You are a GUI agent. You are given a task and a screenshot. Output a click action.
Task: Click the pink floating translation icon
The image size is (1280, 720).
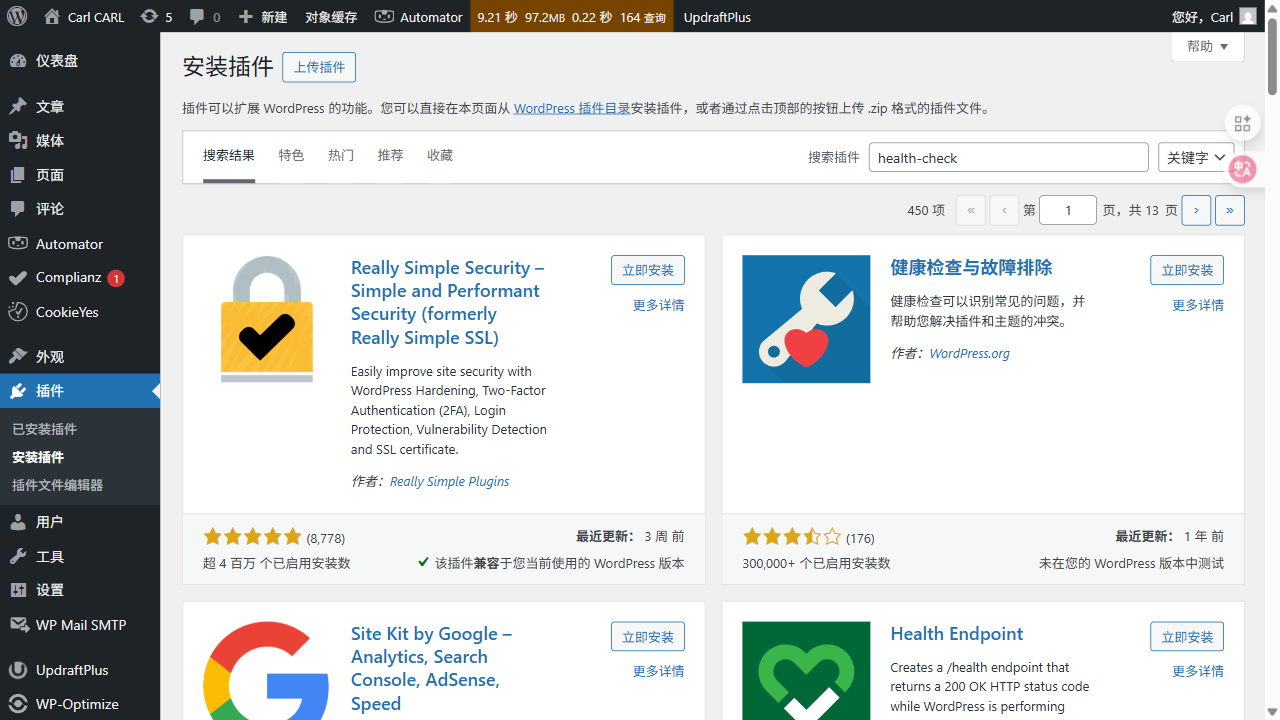pyautogui.click(x=1242, y=169)
